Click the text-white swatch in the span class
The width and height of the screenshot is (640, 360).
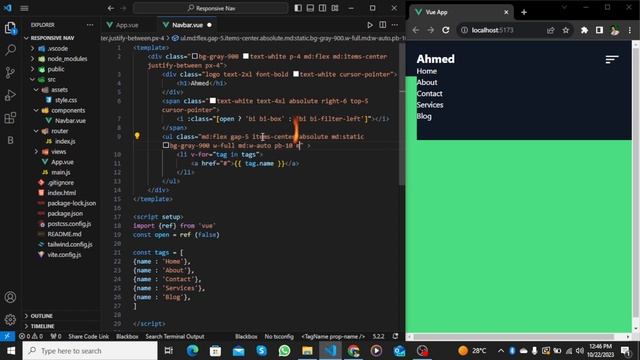pyautogui.click(x=213, y=100)
